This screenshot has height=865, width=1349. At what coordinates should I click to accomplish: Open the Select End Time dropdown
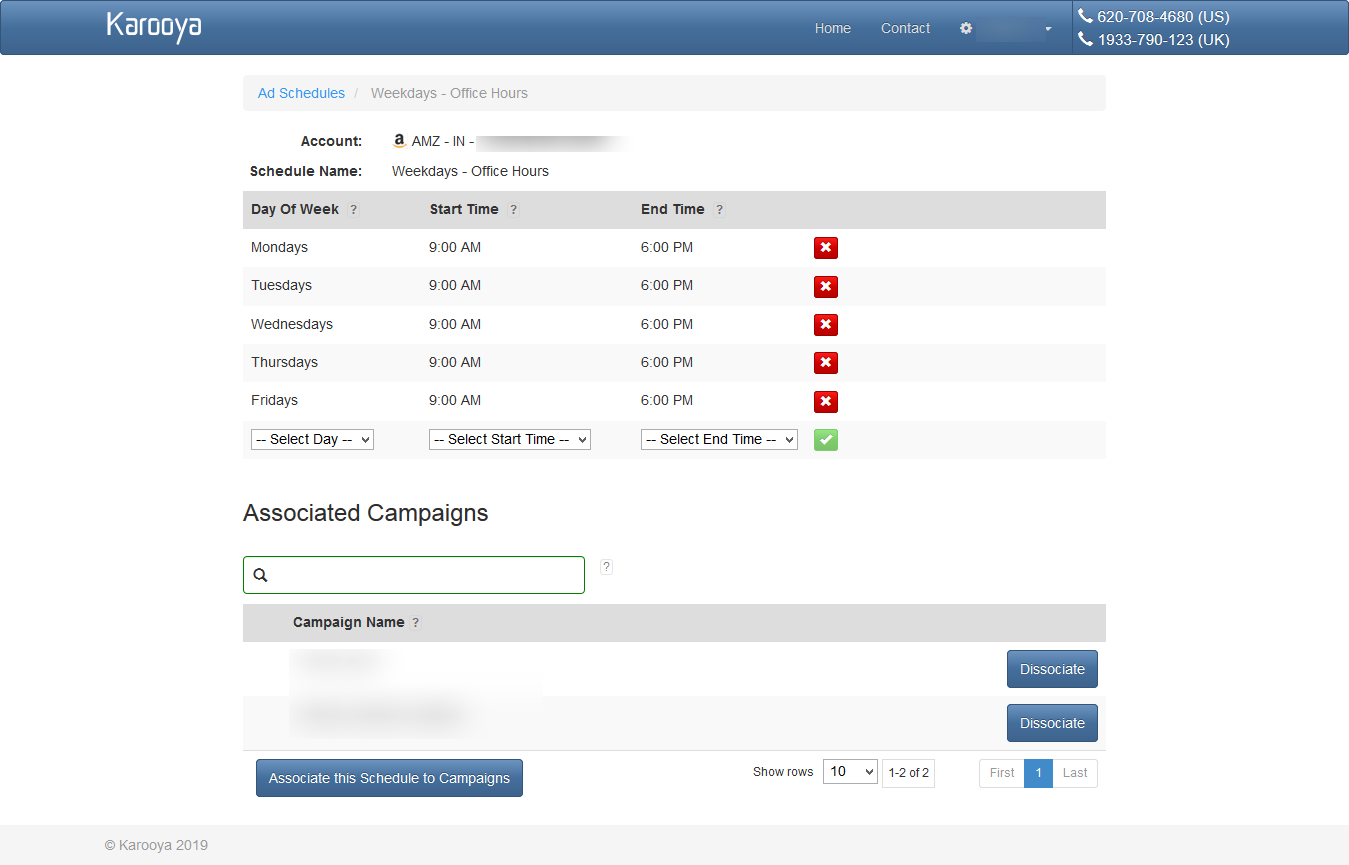719,440
